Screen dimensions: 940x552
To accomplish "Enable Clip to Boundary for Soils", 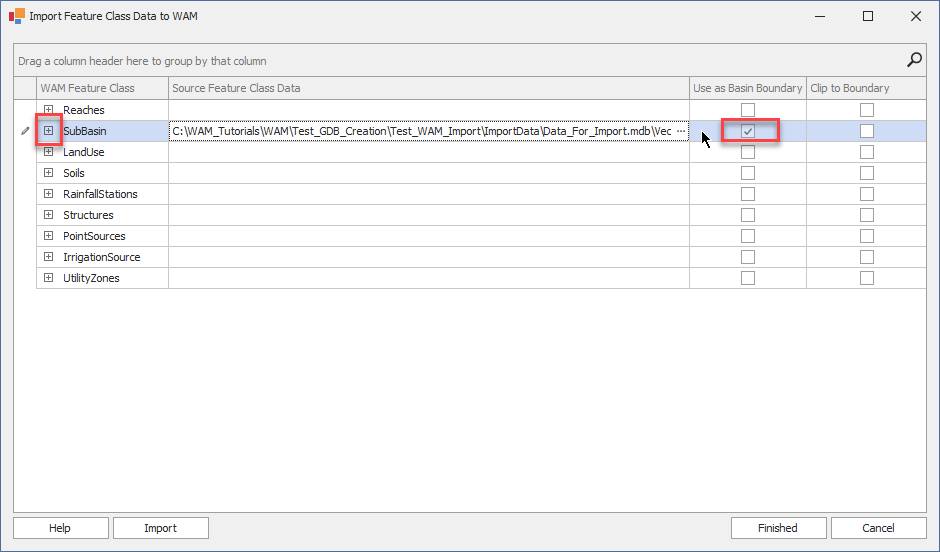I will pyautogui.click(x=867, y=173).
